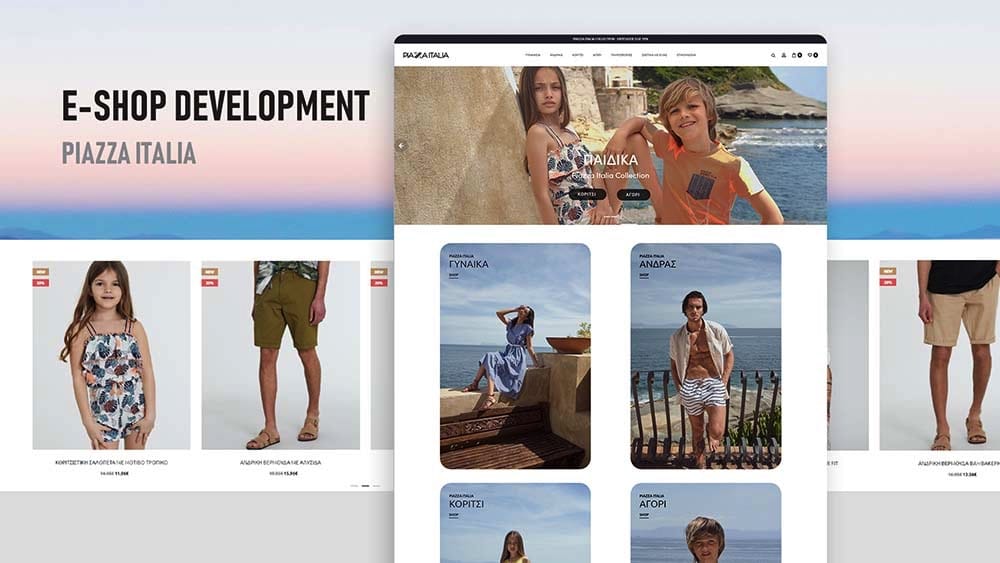Image resolution: width=1000 pixels, height=563 pixels.
Task: Click the SHOP link on ΑΓΟΡΙ category card
Action: [x=644, y=515]
